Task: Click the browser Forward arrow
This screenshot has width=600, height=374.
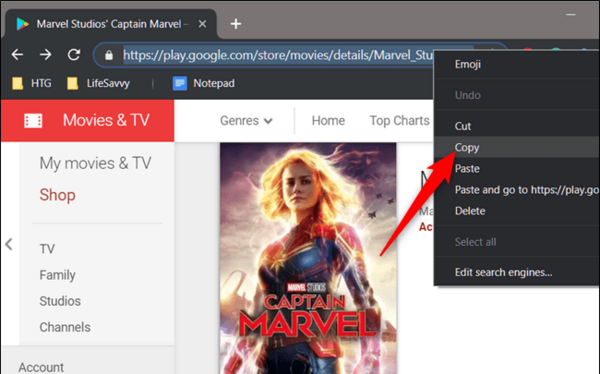Action: (x=46, y=55)
